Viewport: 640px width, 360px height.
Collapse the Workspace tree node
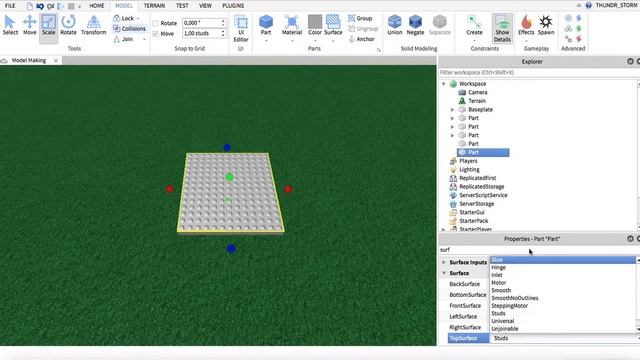click(x=444, y=84)
